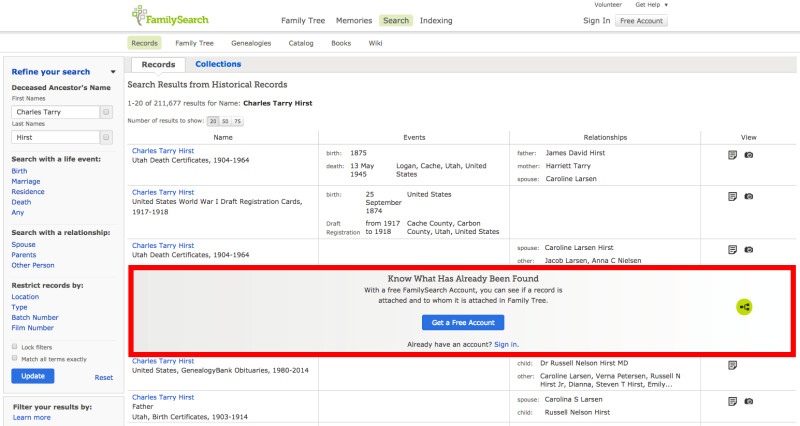Screen dimensions: 800x426
Task: Go to Wiki section
Action: tap(376, 43)
